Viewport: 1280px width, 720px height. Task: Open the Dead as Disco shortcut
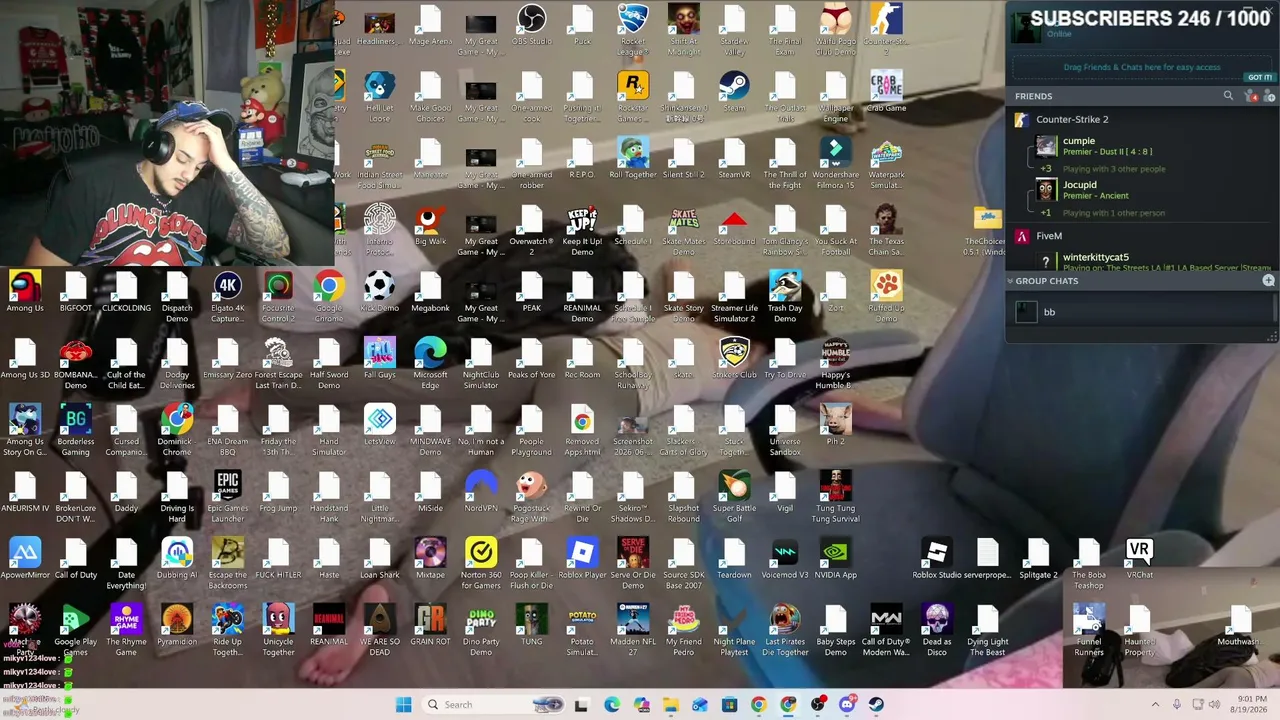coord(936,632)
